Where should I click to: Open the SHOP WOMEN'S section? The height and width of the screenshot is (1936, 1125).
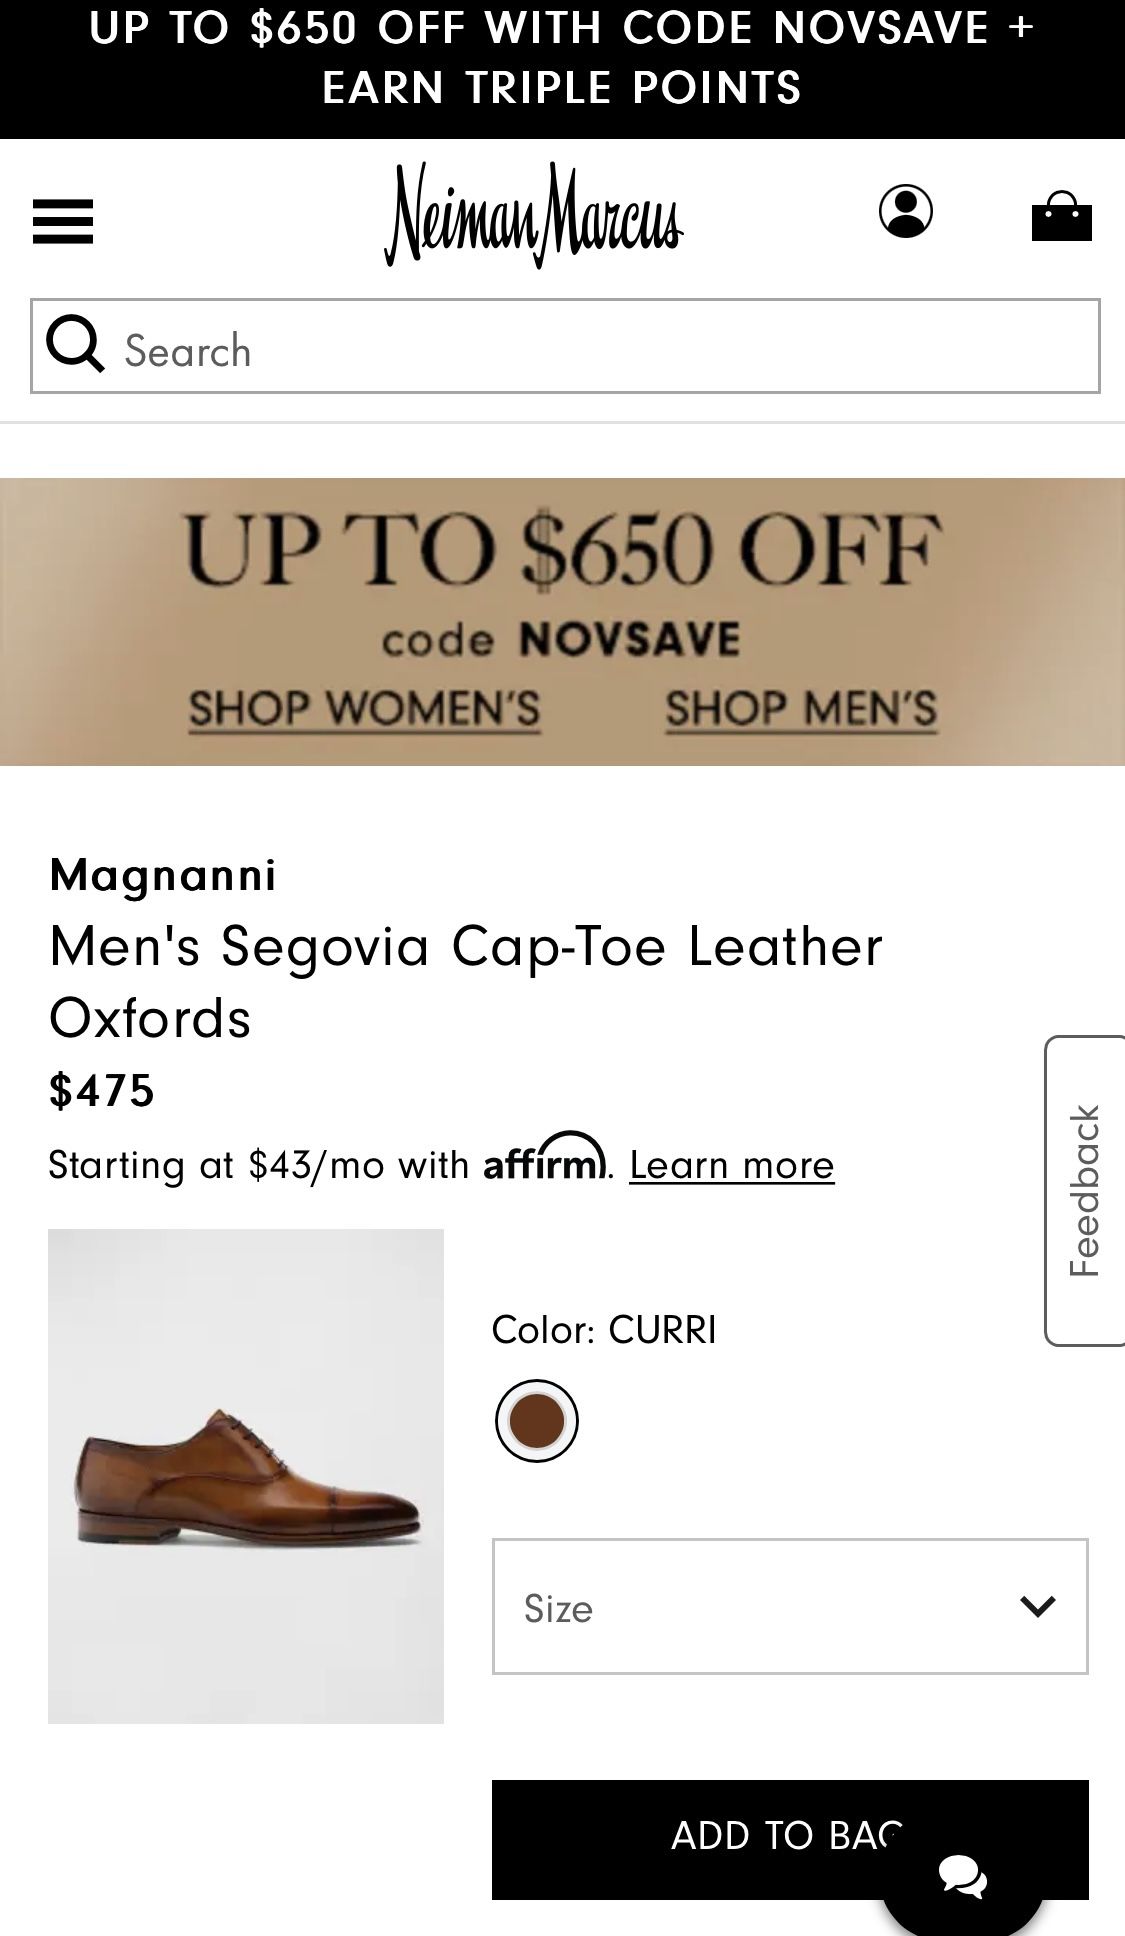(366, 708)
